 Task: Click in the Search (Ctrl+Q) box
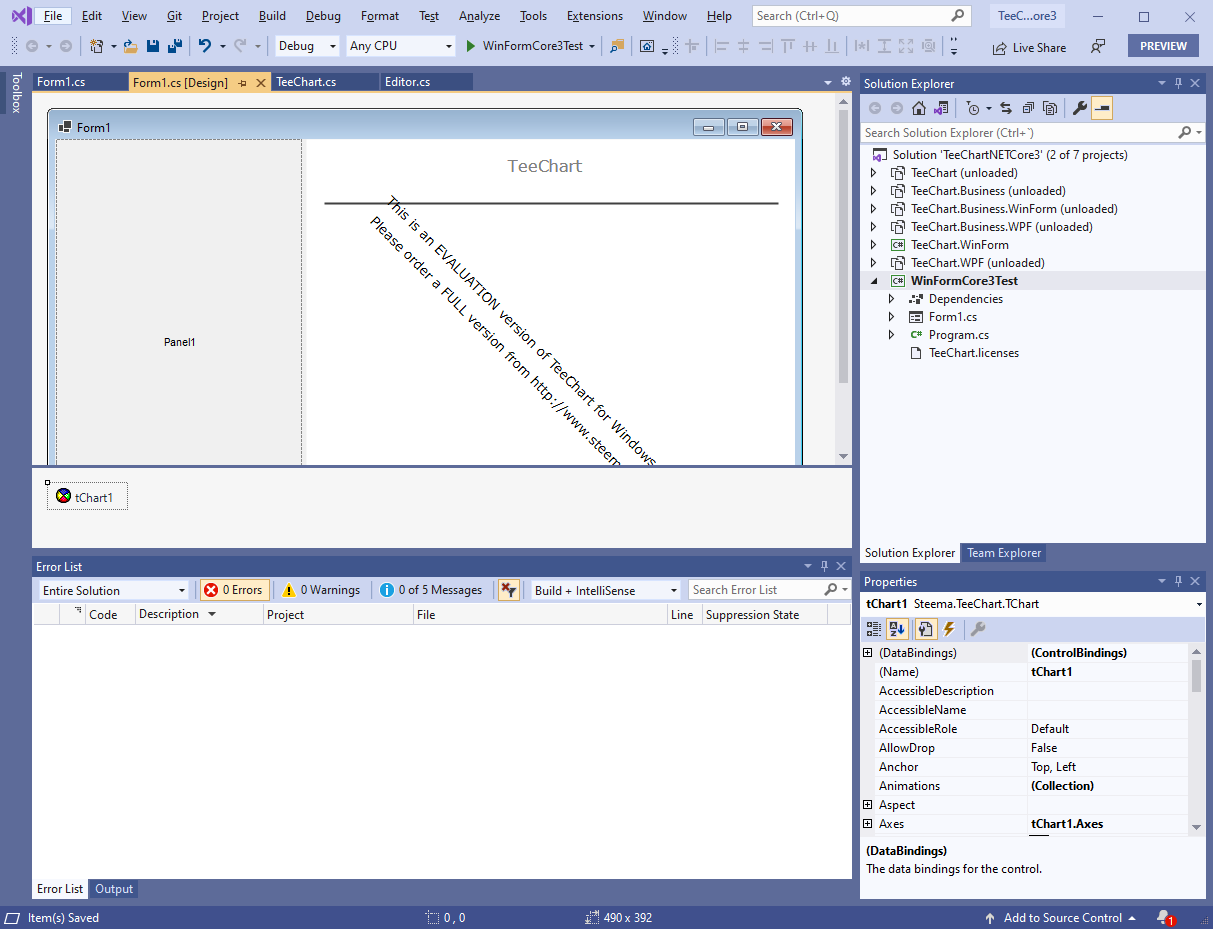click(x=861, y=16)
